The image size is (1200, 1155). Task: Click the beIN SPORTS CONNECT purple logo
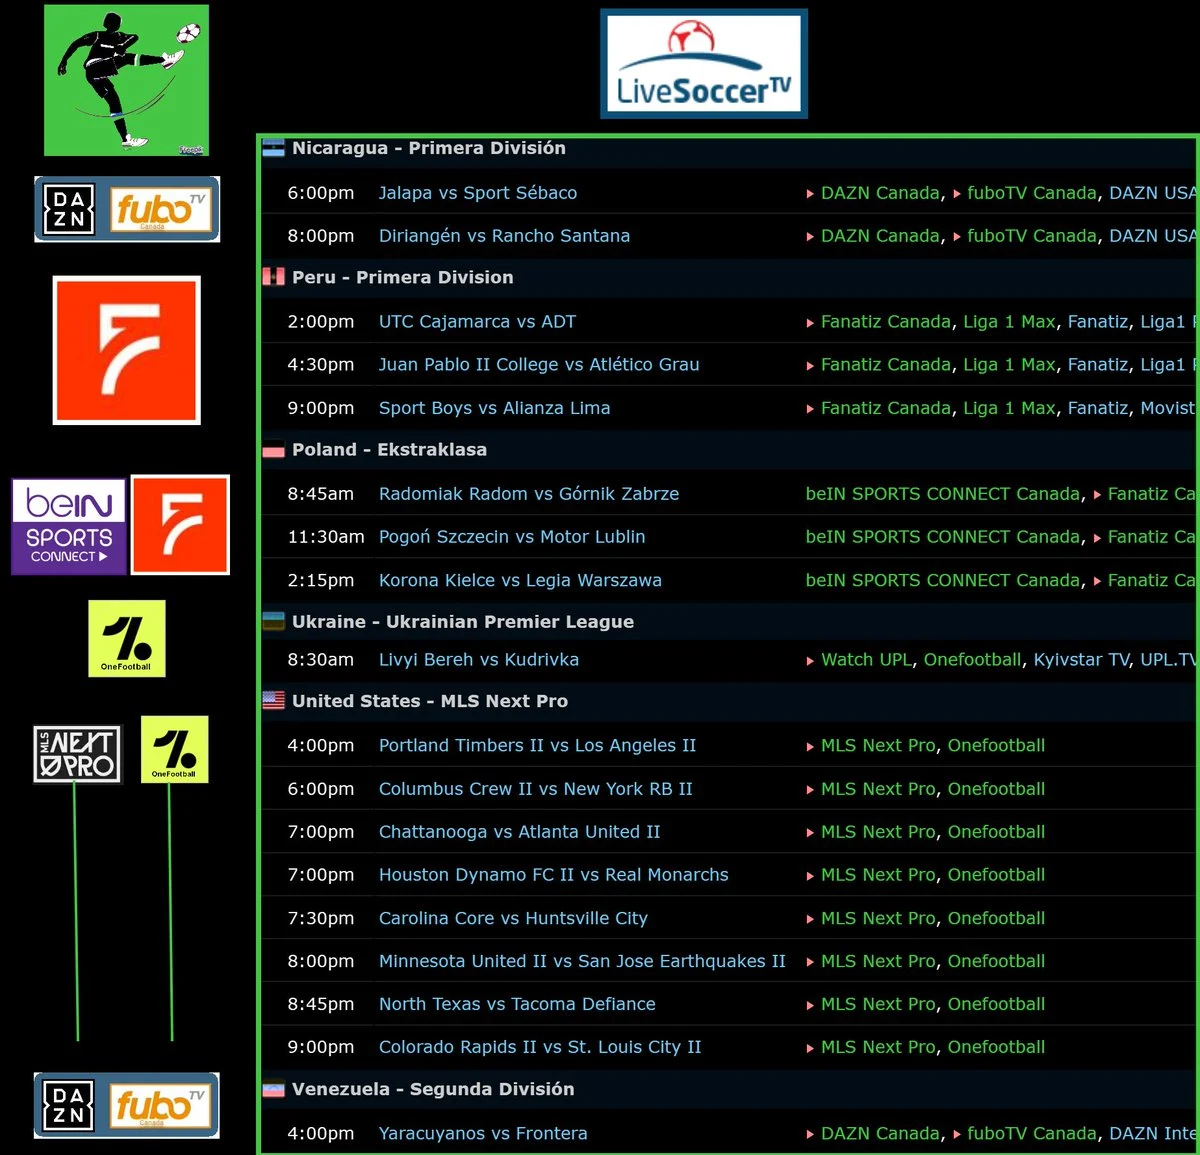click(69, 526)
